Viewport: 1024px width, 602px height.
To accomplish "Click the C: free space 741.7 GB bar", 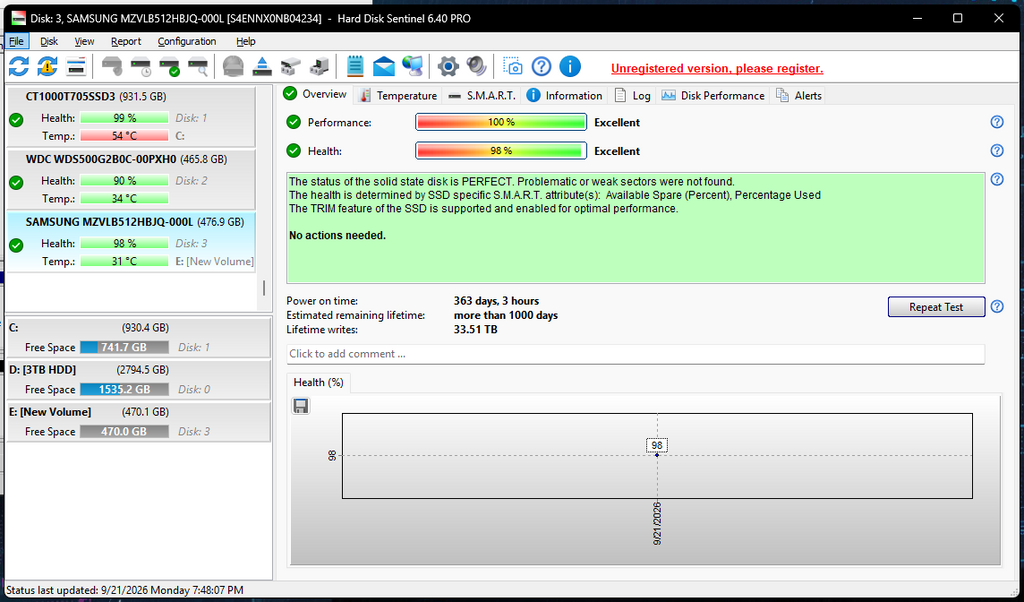I will click(x=124, y=347).
